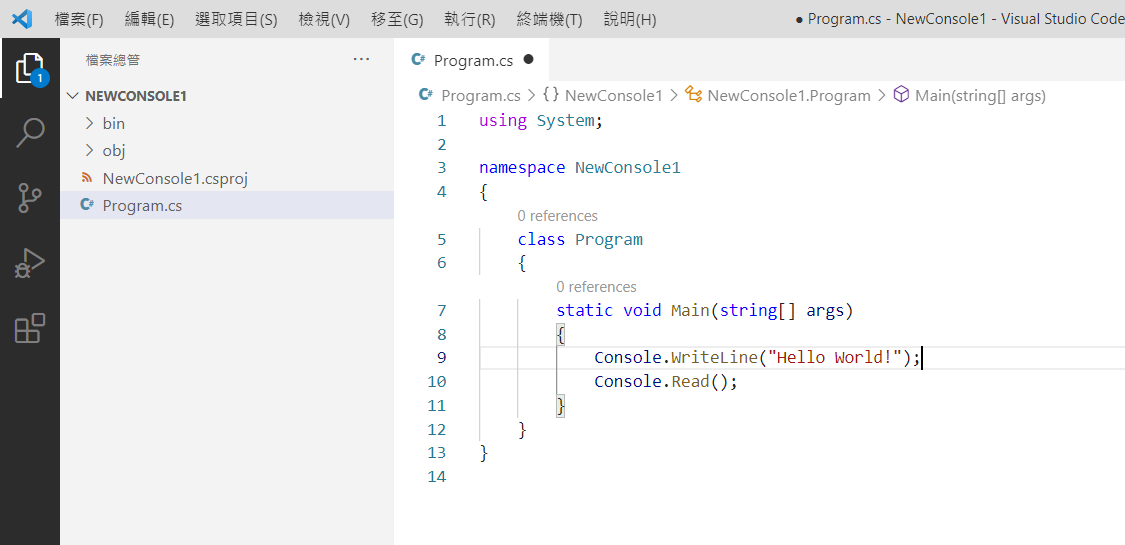Click NewConsole1 namespace breadcrumb
Viewport: 1125px width, 545px height.
(x=613, y=95)
